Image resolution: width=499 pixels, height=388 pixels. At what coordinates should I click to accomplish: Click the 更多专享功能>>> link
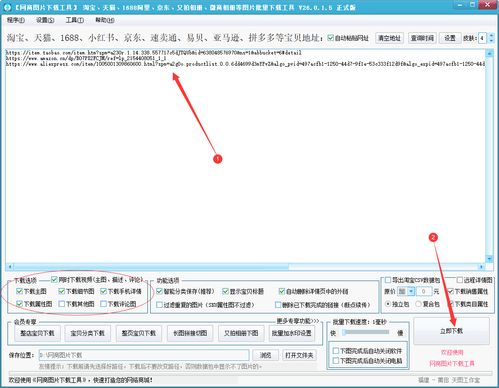click(298, 321)
